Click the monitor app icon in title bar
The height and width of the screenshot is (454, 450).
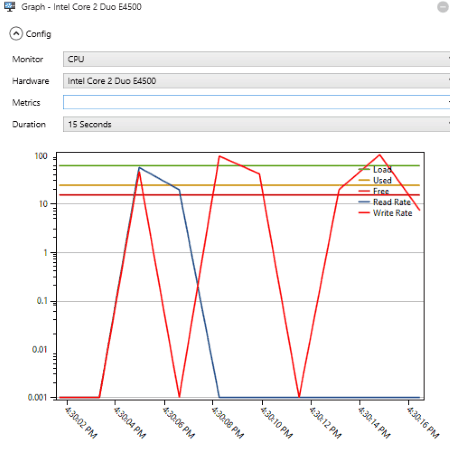click(10, 7)
